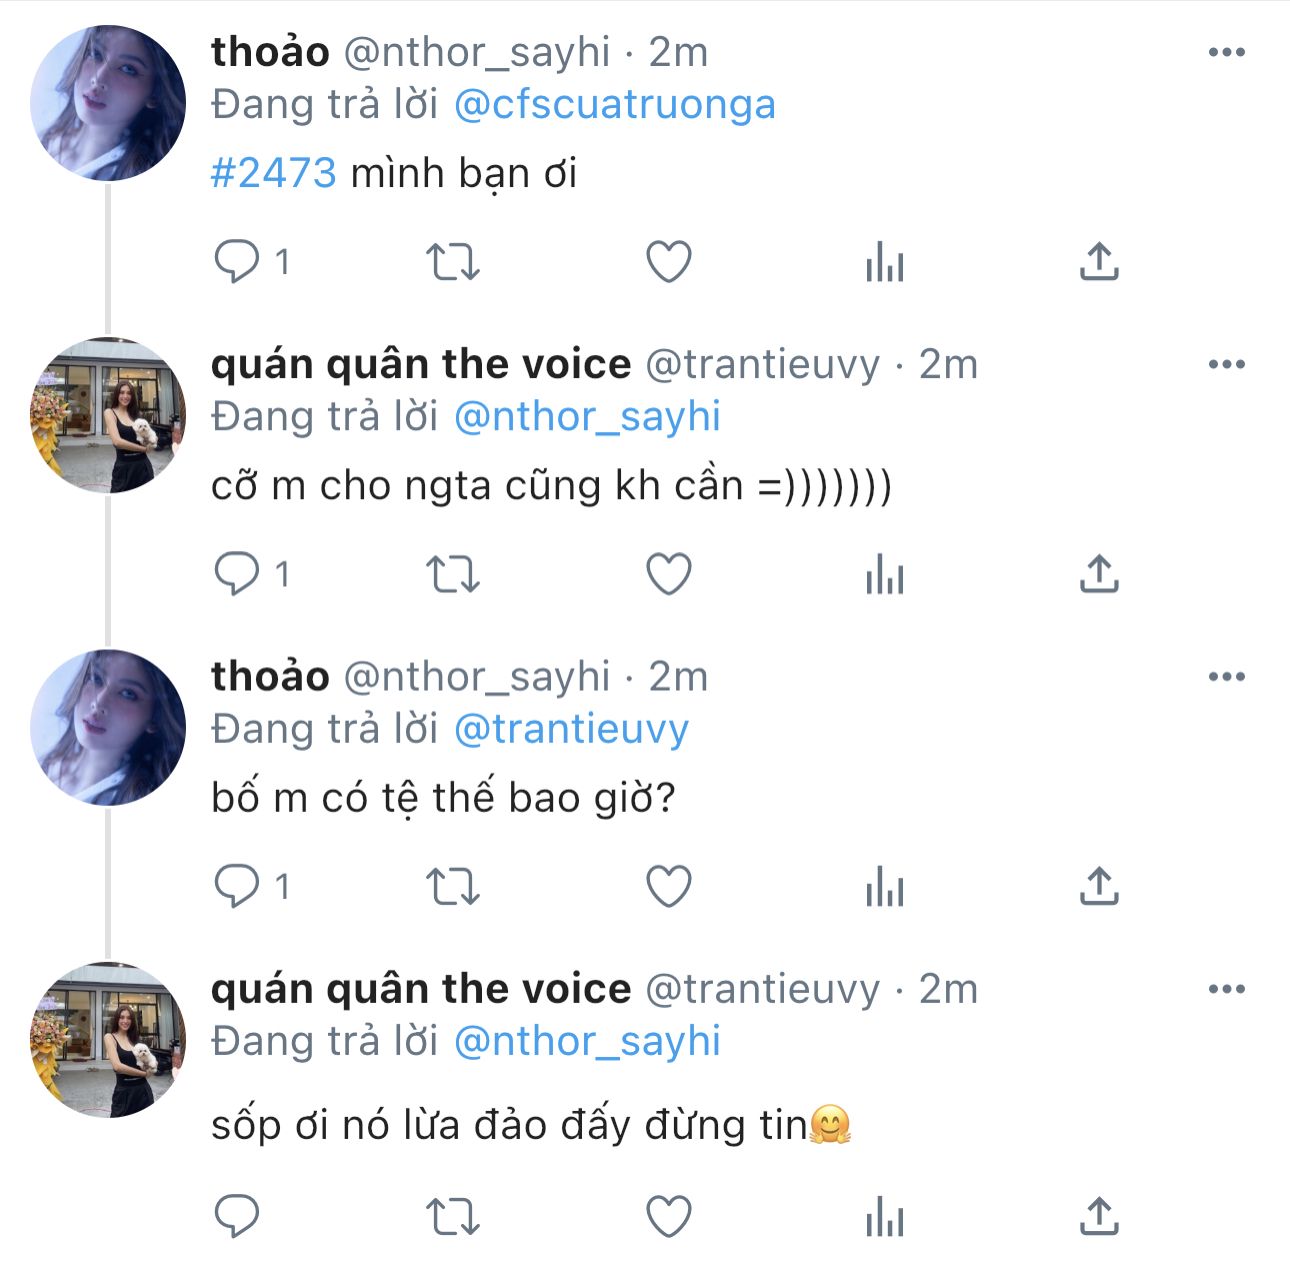Image resolution: width=1290 pixels, height=1264 pixels.
Task: Open more options for thoảo's first tweet
Action: (1226, 53)
